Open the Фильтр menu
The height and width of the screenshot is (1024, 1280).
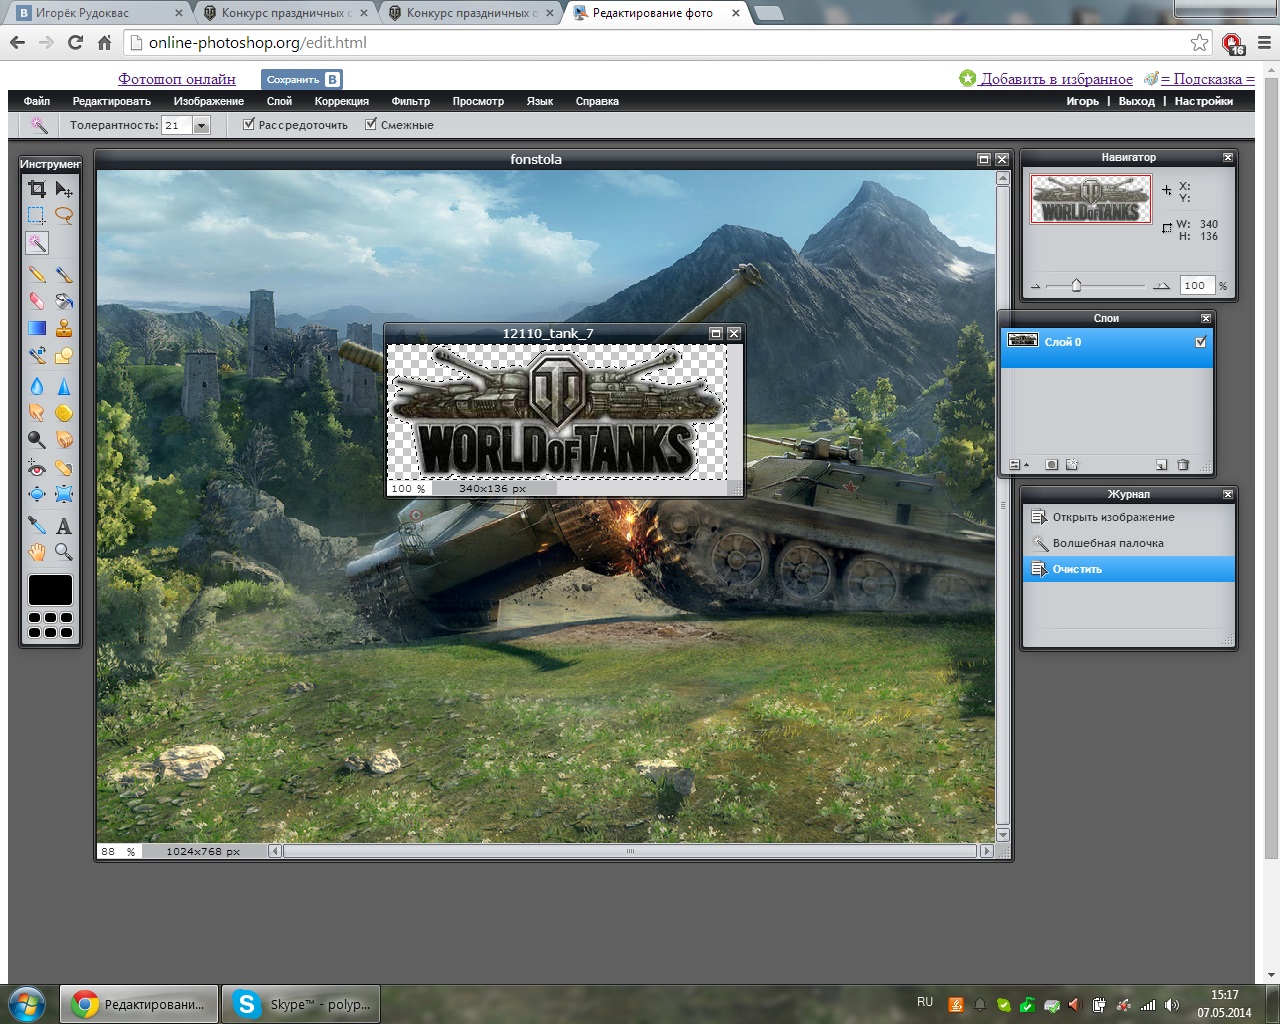[410, 101]
